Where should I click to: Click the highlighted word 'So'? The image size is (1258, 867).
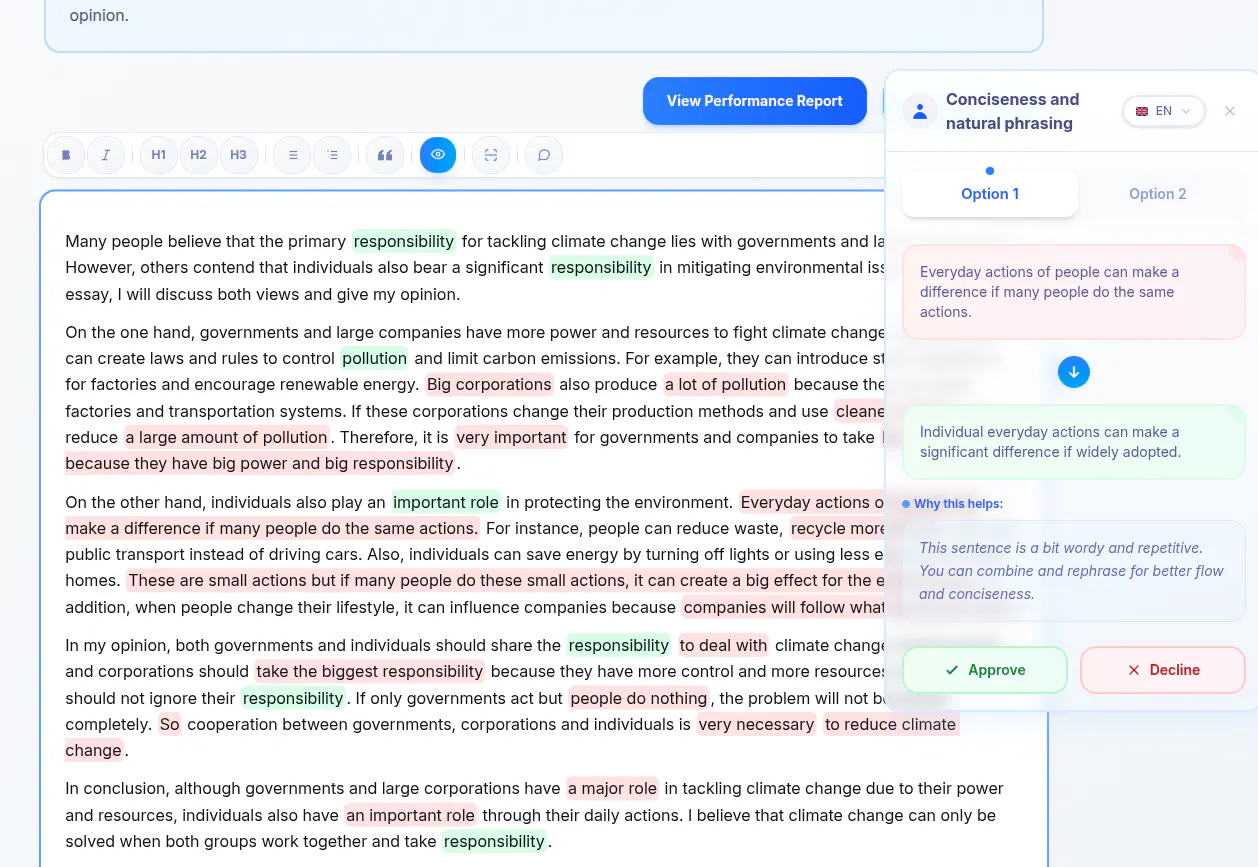pyautogui.click(x=170, y=724)
